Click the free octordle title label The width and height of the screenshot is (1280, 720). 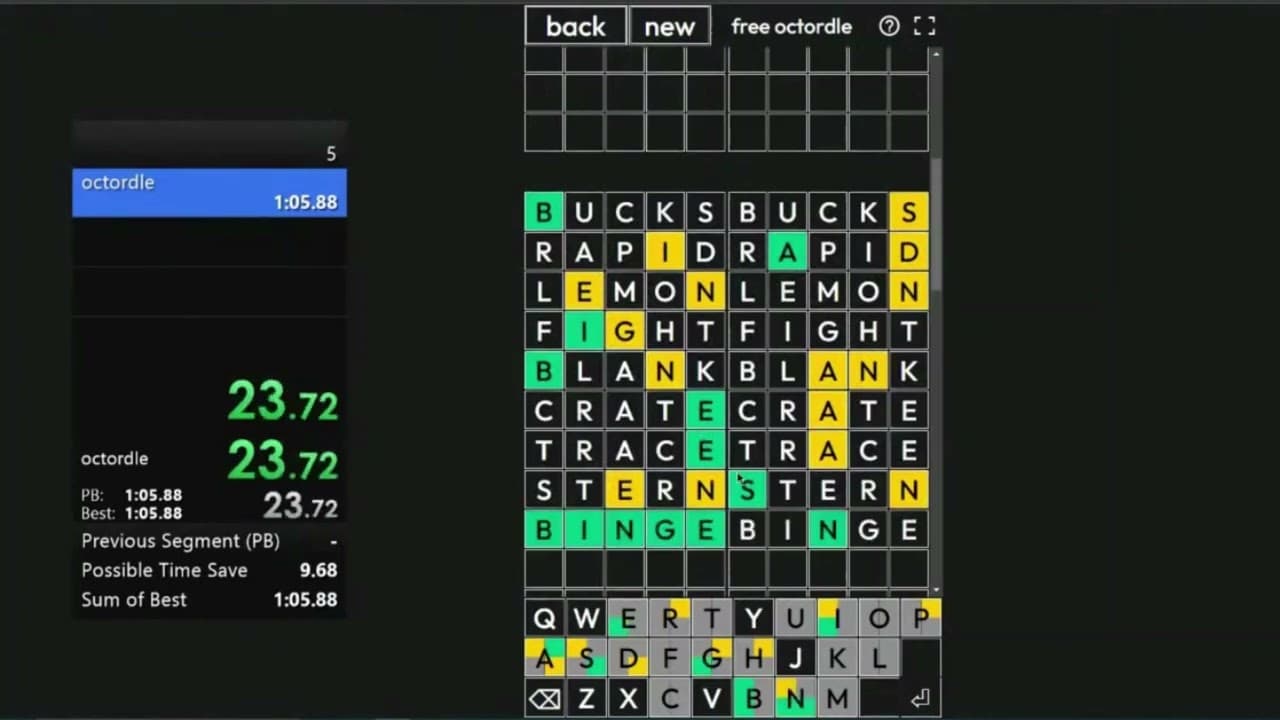click(791, 27)
